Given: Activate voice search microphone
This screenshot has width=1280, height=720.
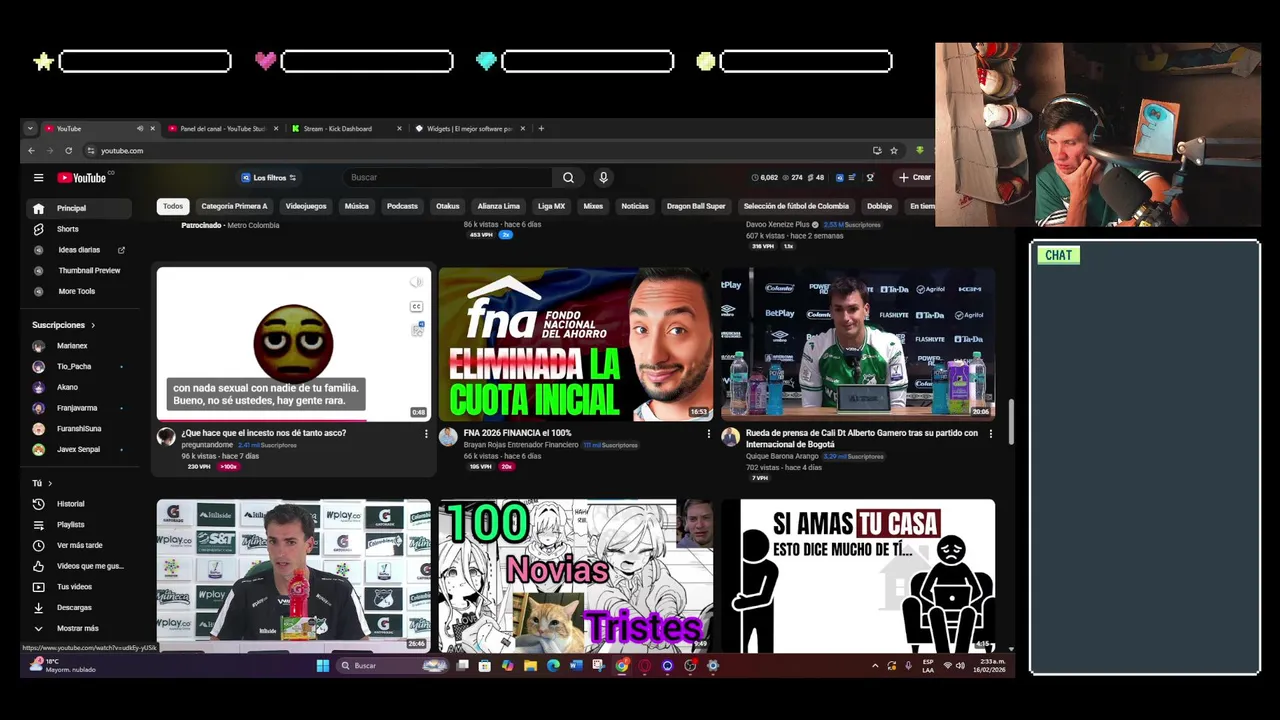Looking at the screenshot, I should [x=603, y=178].
